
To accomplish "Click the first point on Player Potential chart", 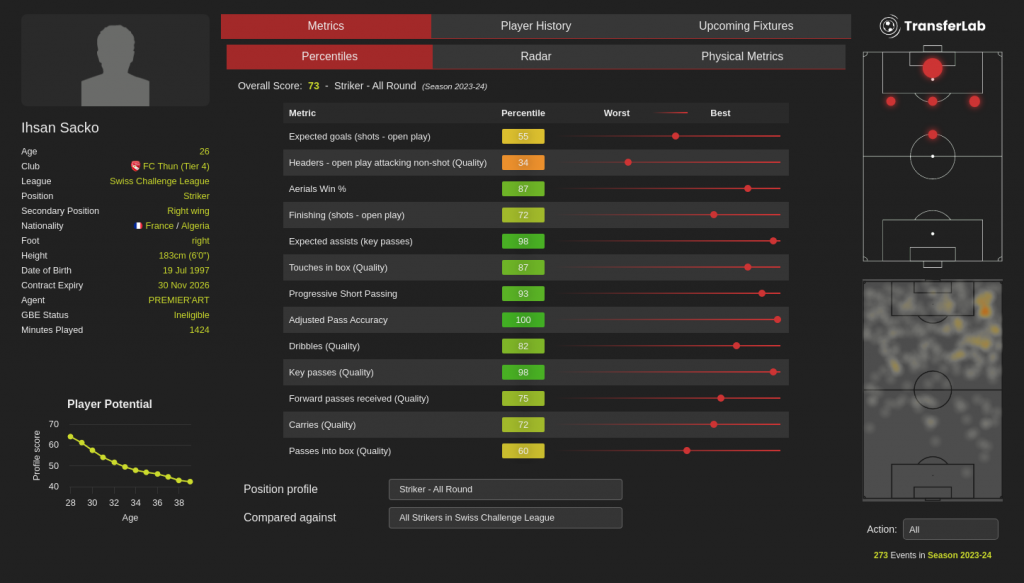I will (70, 437).
